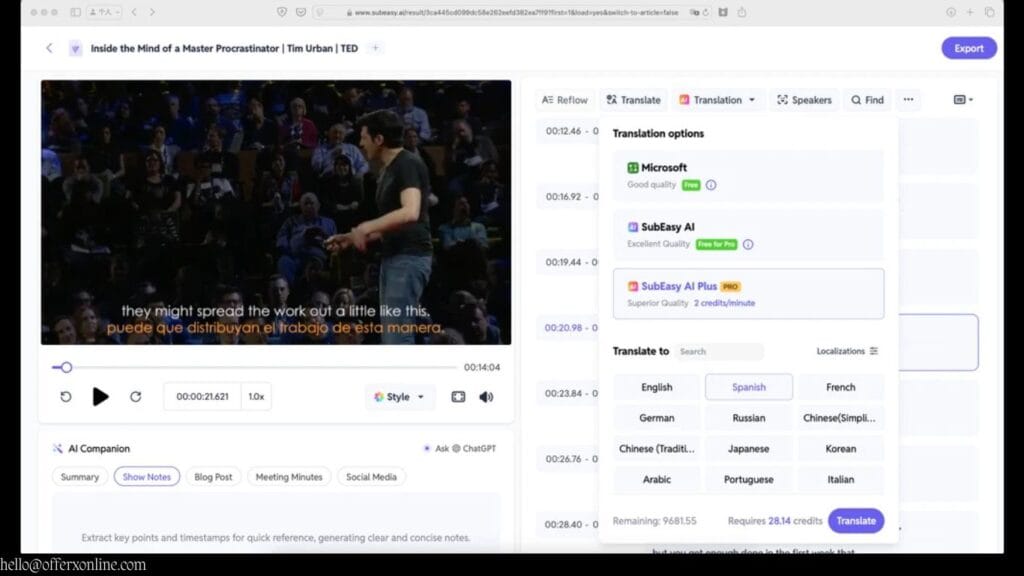Click the AI Companion wand icon

57,449
